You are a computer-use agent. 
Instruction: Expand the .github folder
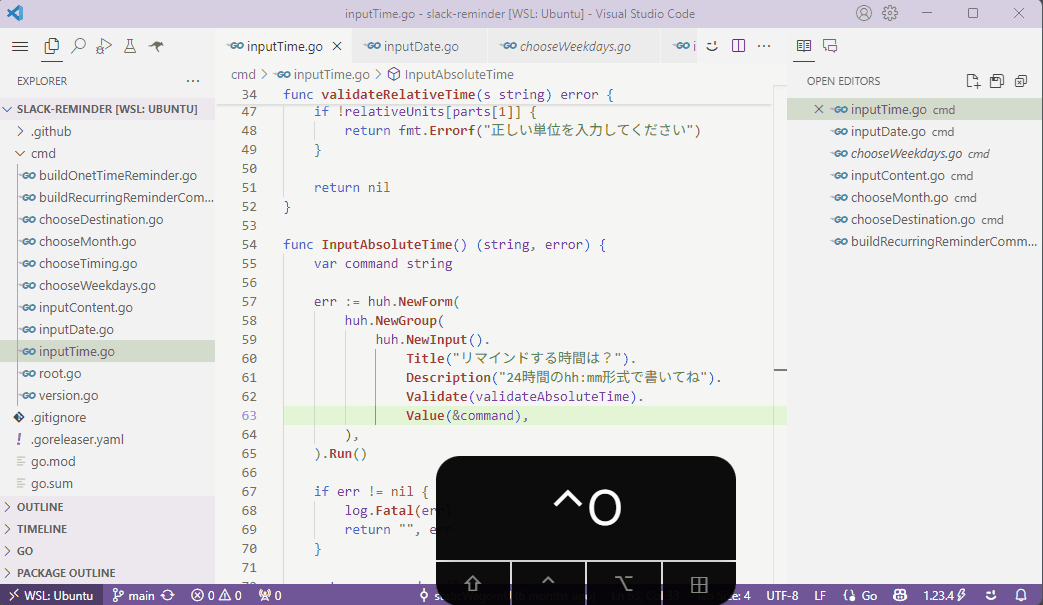click(51, 132)
